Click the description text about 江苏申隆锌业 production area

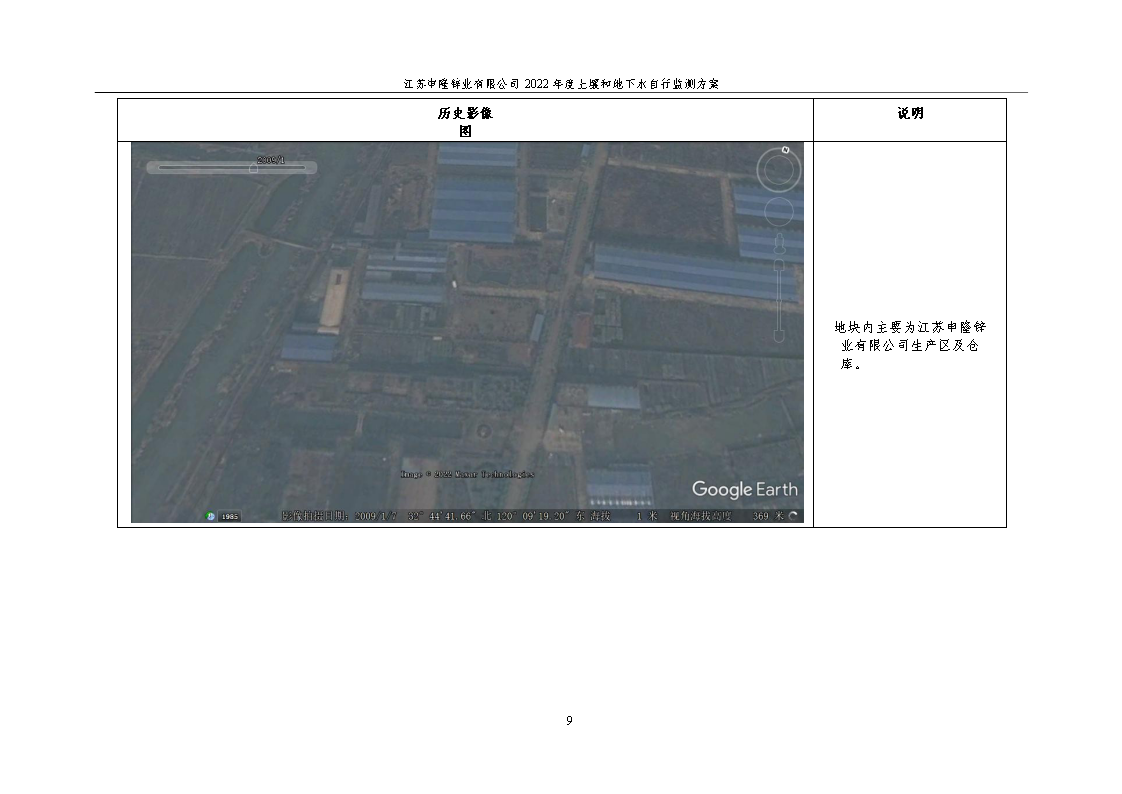coord(909,345)
